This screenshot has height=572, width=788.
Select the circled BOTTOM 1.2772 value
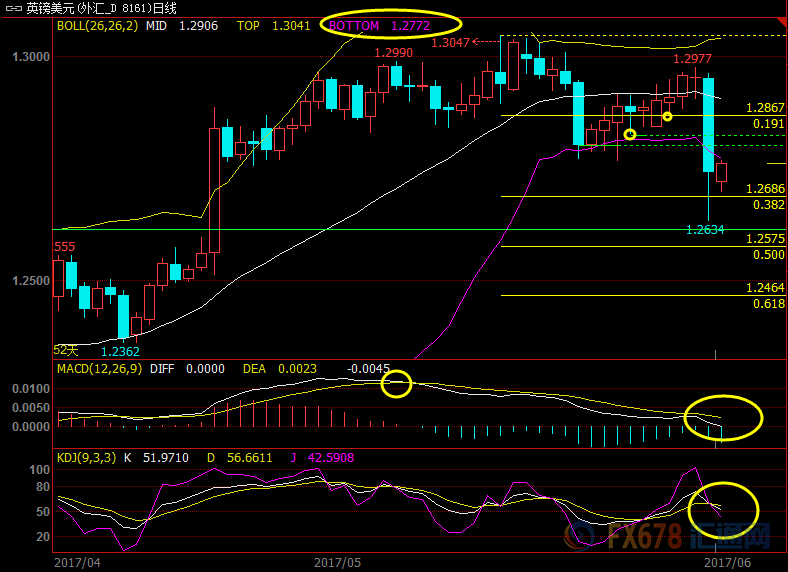click(x=392, y=23)
